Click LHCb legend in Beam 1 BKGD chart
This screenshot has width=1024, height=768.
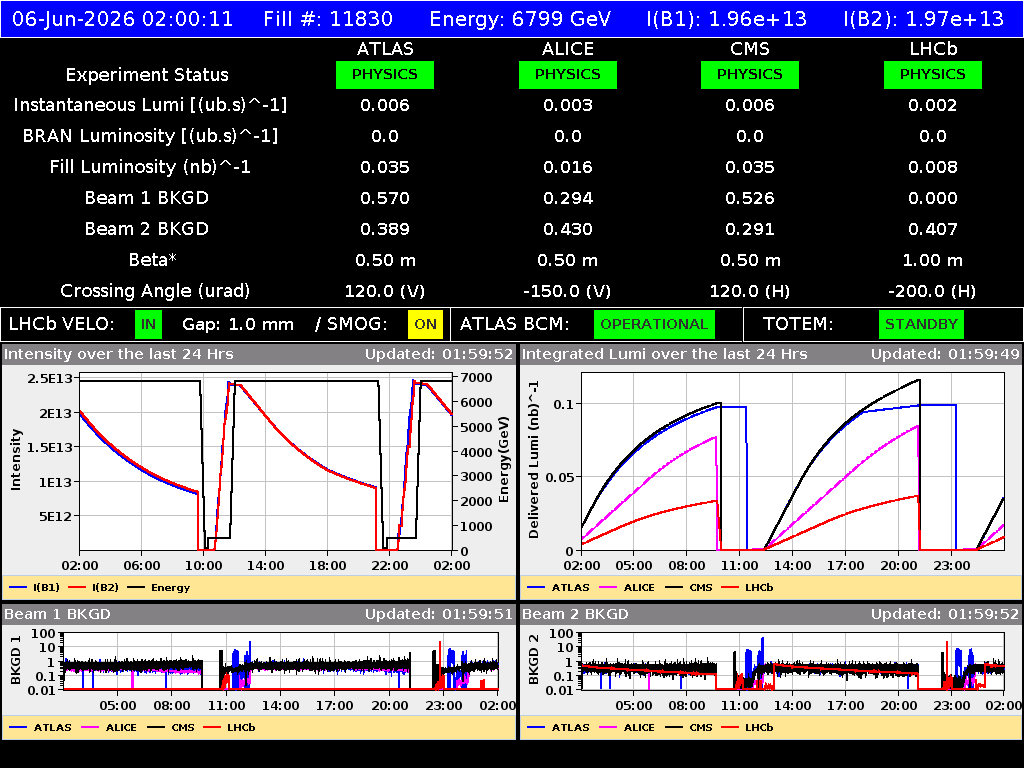(x=229, y=728)
